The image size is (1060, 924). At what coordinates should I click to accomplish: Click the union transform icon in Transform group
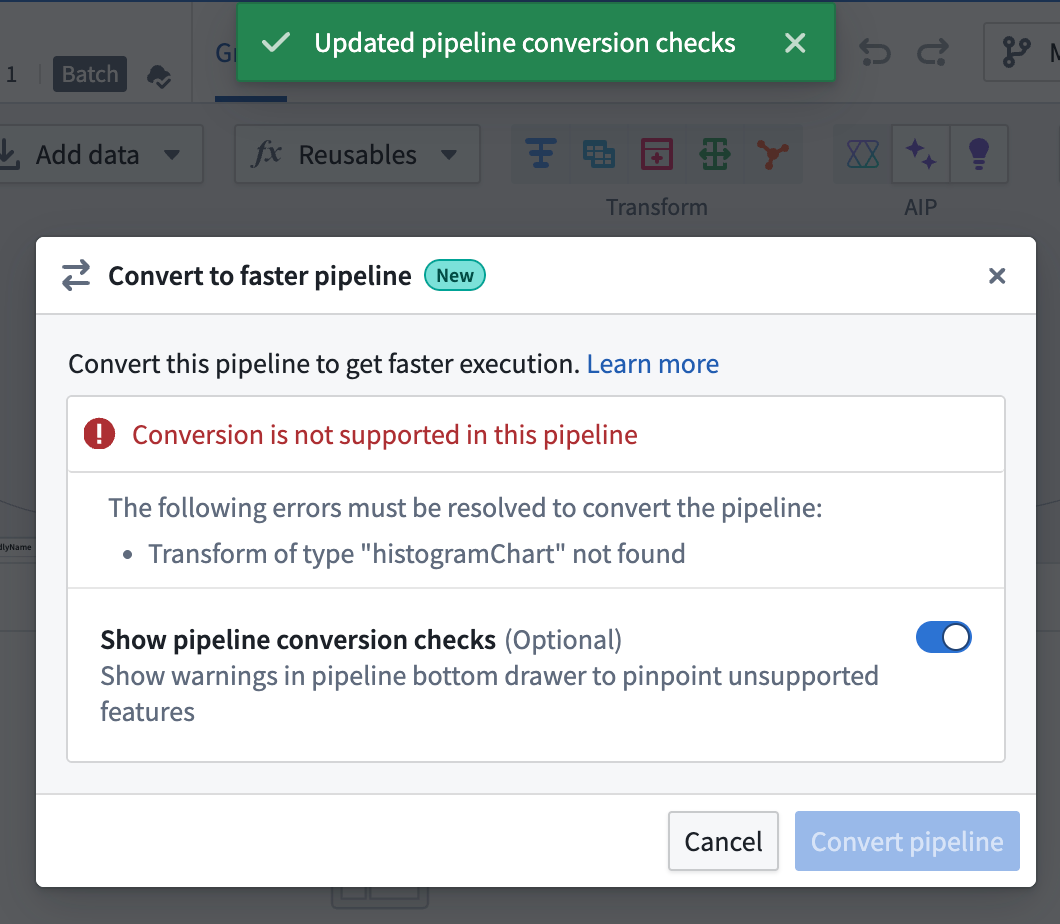pyautogui.click(x=713, y=154)
